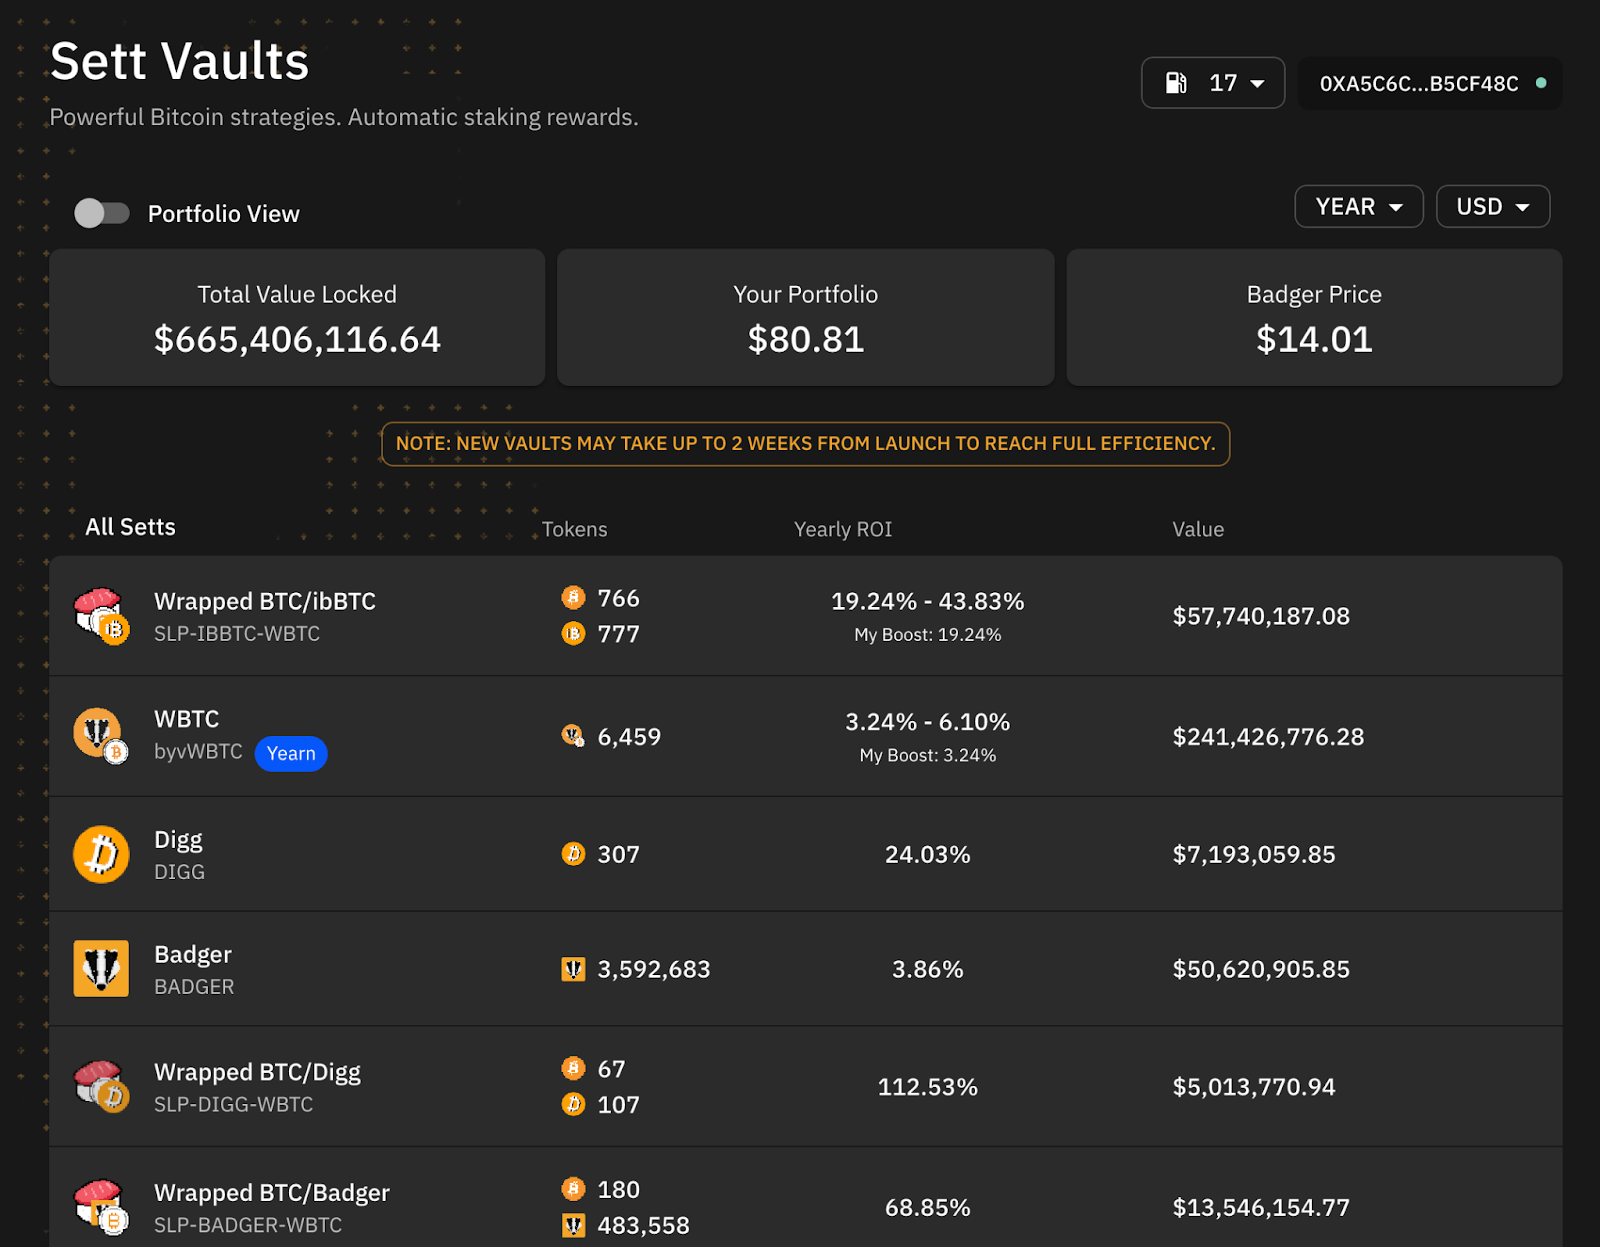
Task: Click the gas pump icon
Action: coord(1177,83)
